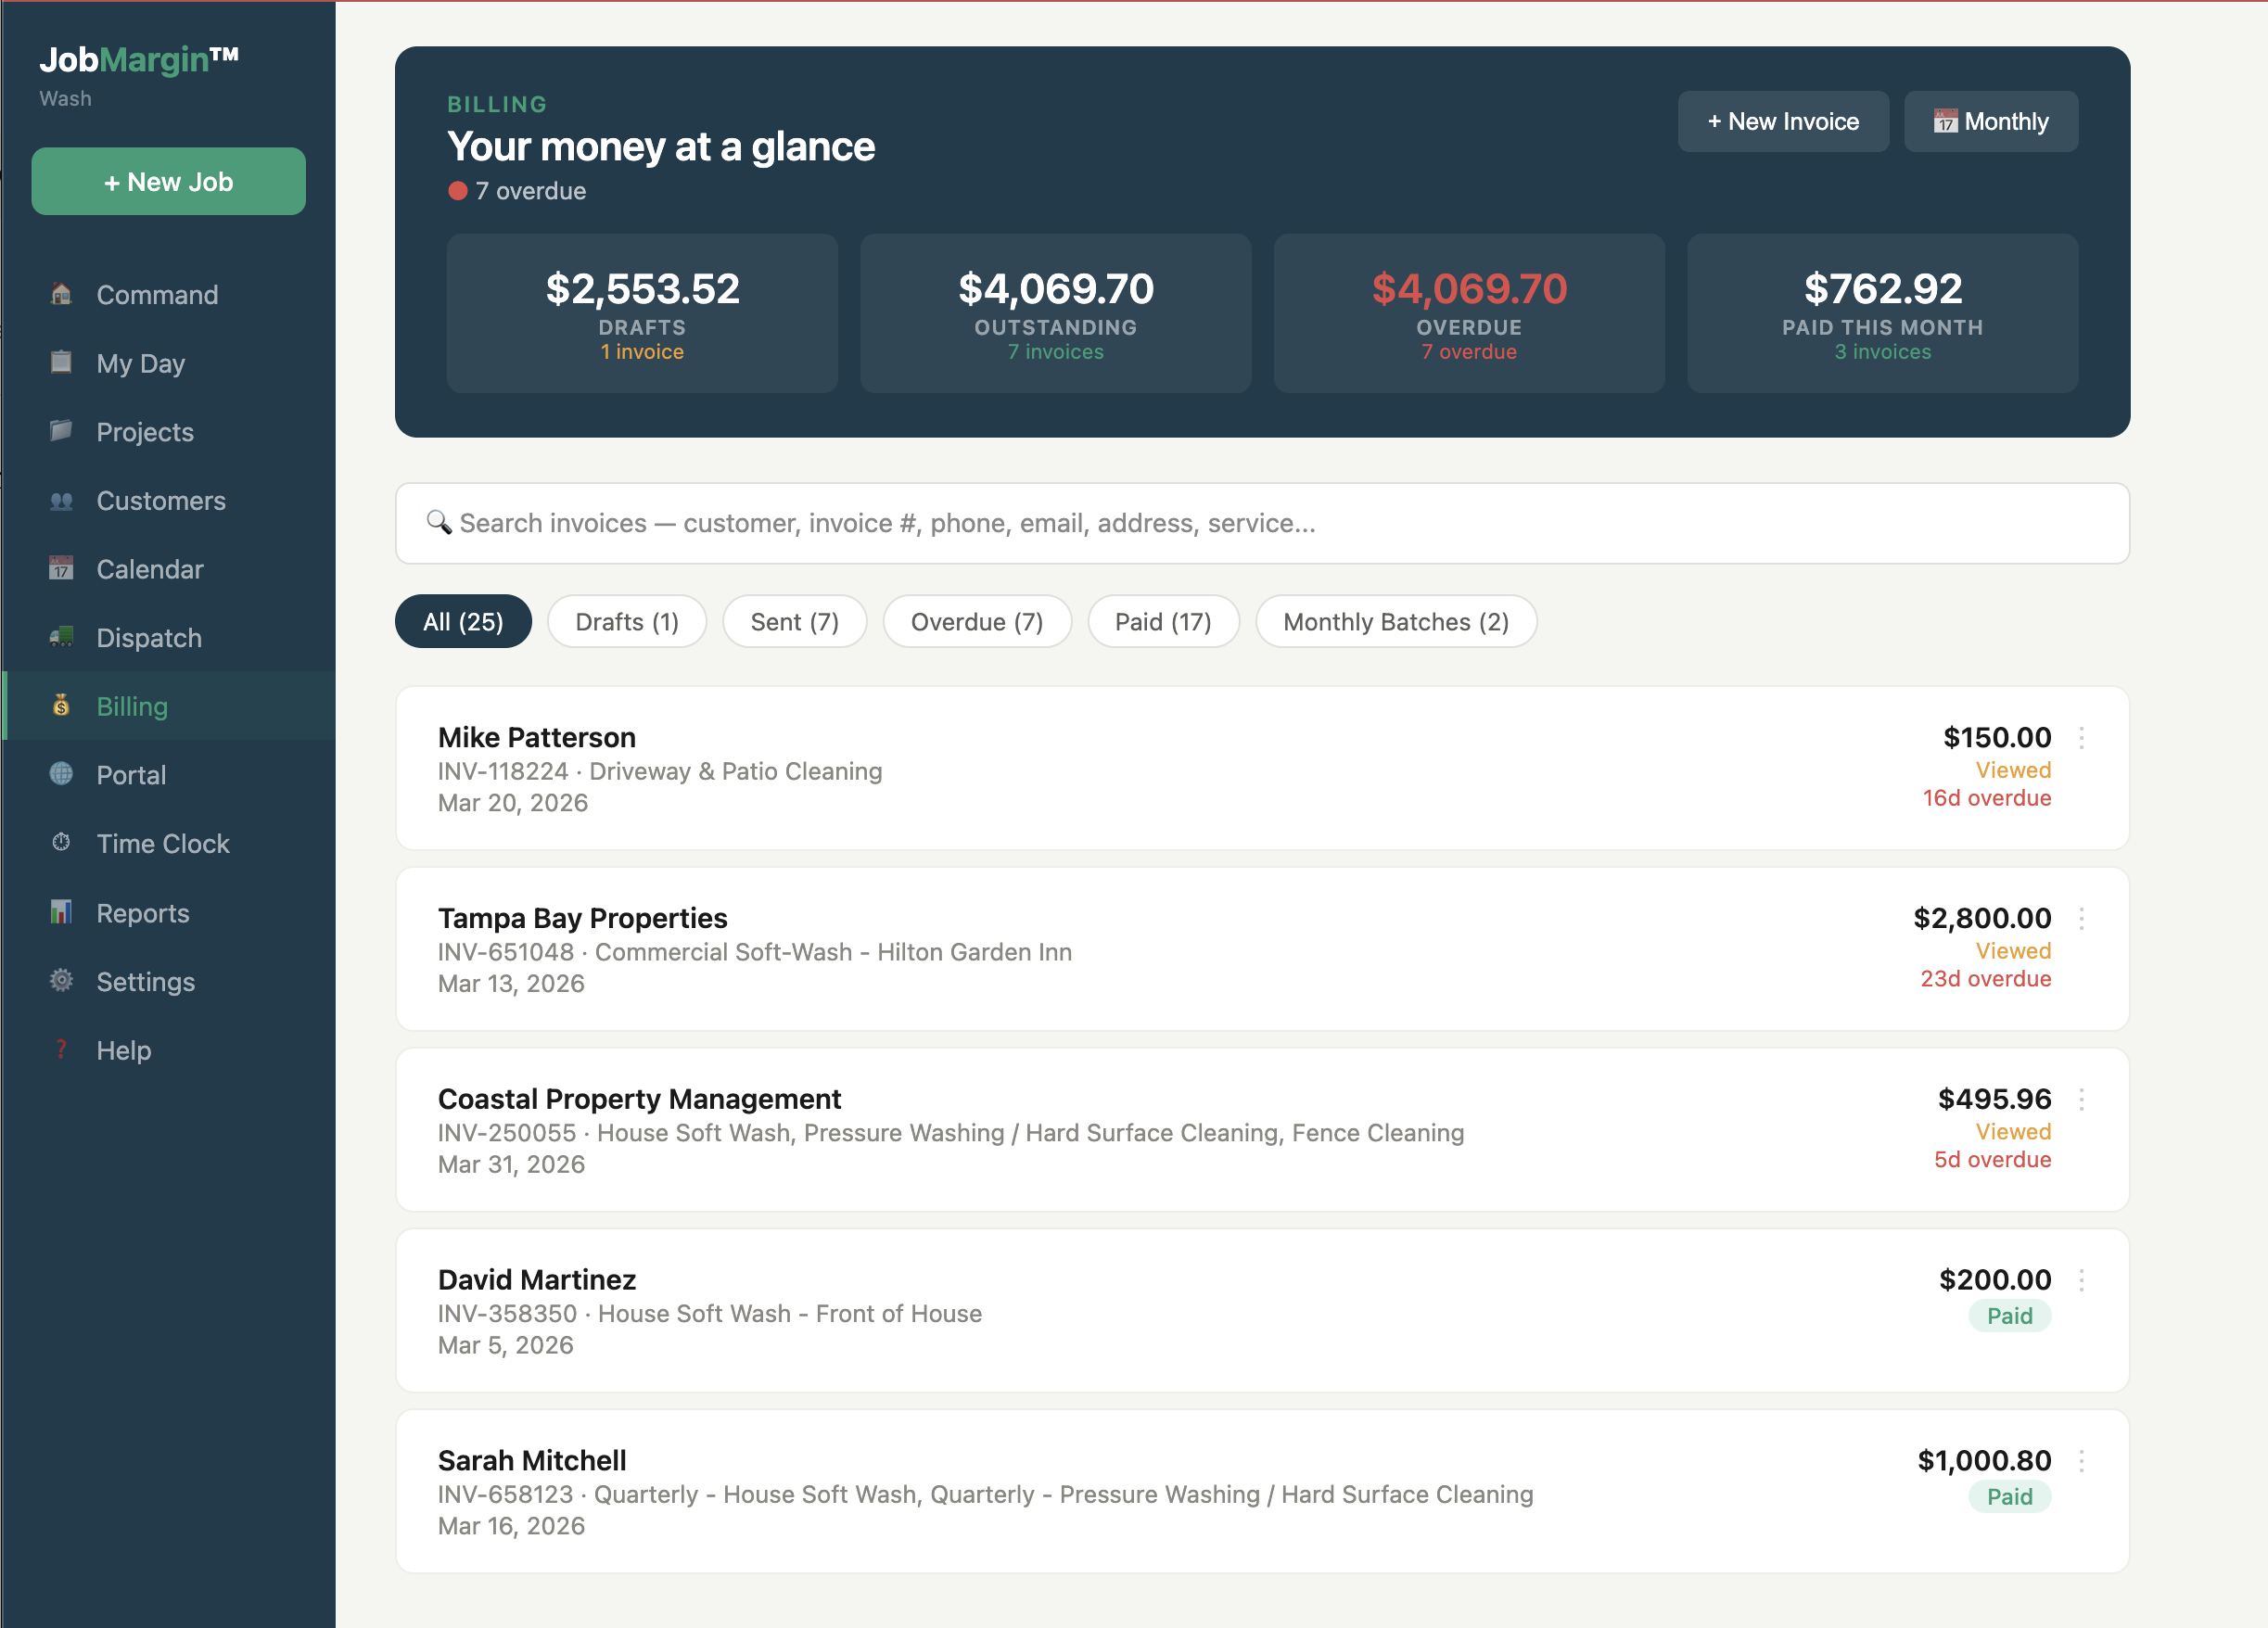Open the Dispatch screen
The height and width of the screenshot is (1628, 2268).
pos(149,638)
